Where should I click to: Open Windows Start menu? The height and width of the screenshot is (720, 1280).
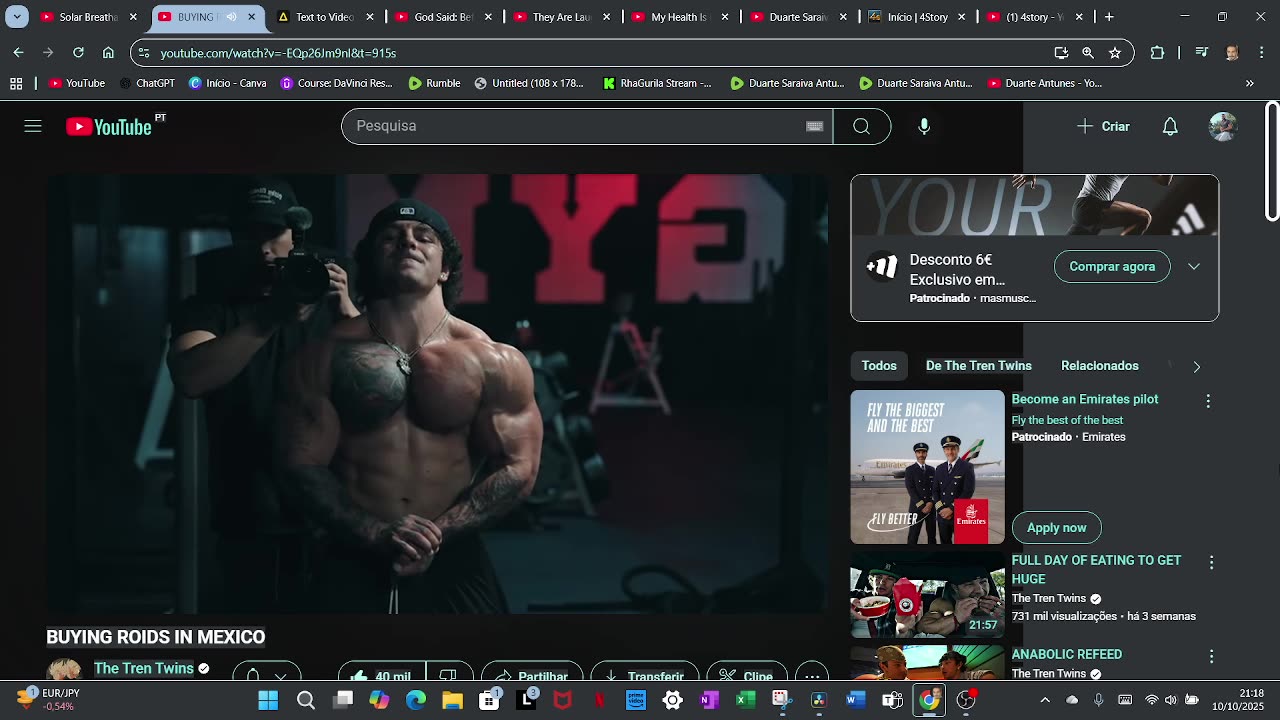(x=268, y=700)
